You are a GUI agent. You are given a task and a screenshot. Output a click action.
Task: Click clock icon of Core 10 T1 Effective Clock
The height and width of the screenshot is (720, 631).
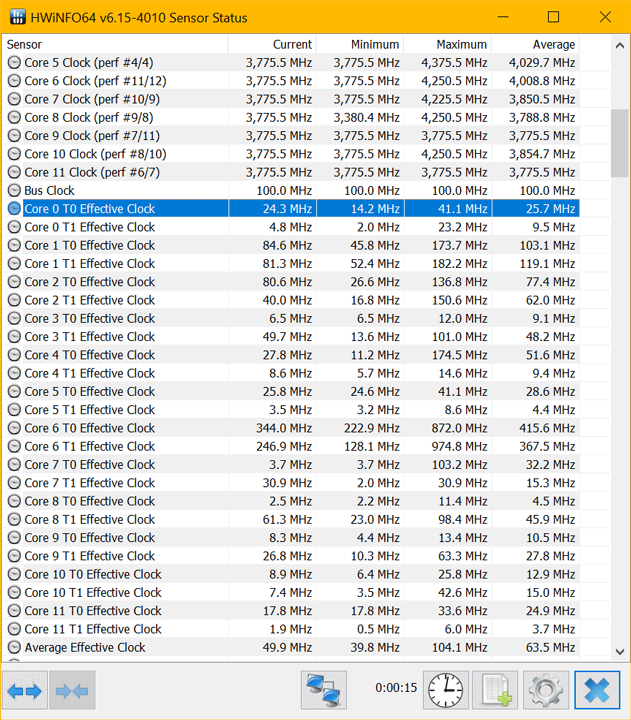pyautogui.click(x=15, y=592)
